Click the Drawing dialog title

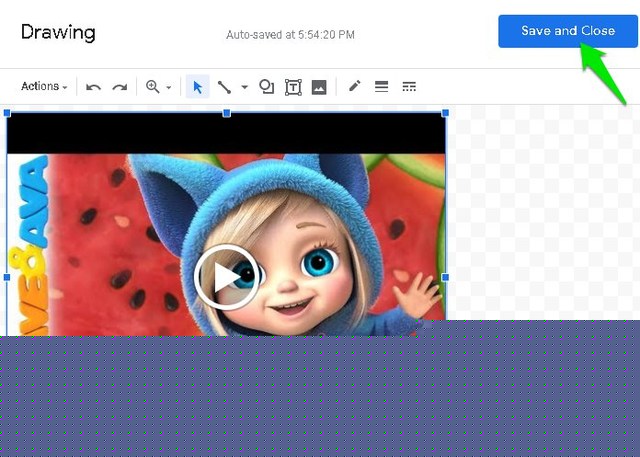[x=58, y=32]
